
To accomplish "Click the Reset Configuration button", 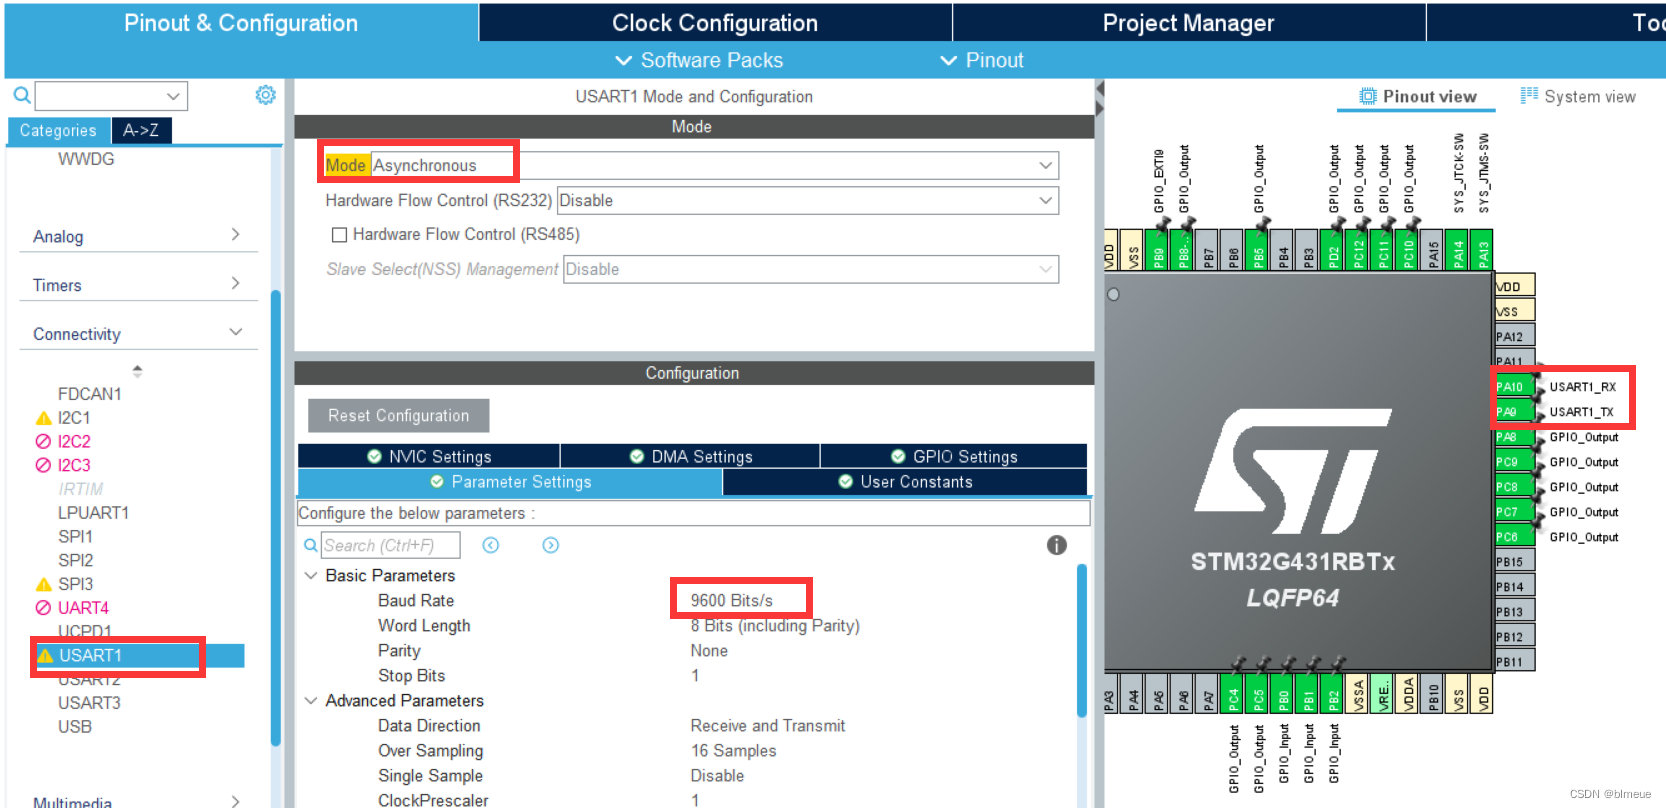I will [x=399, y=416].
